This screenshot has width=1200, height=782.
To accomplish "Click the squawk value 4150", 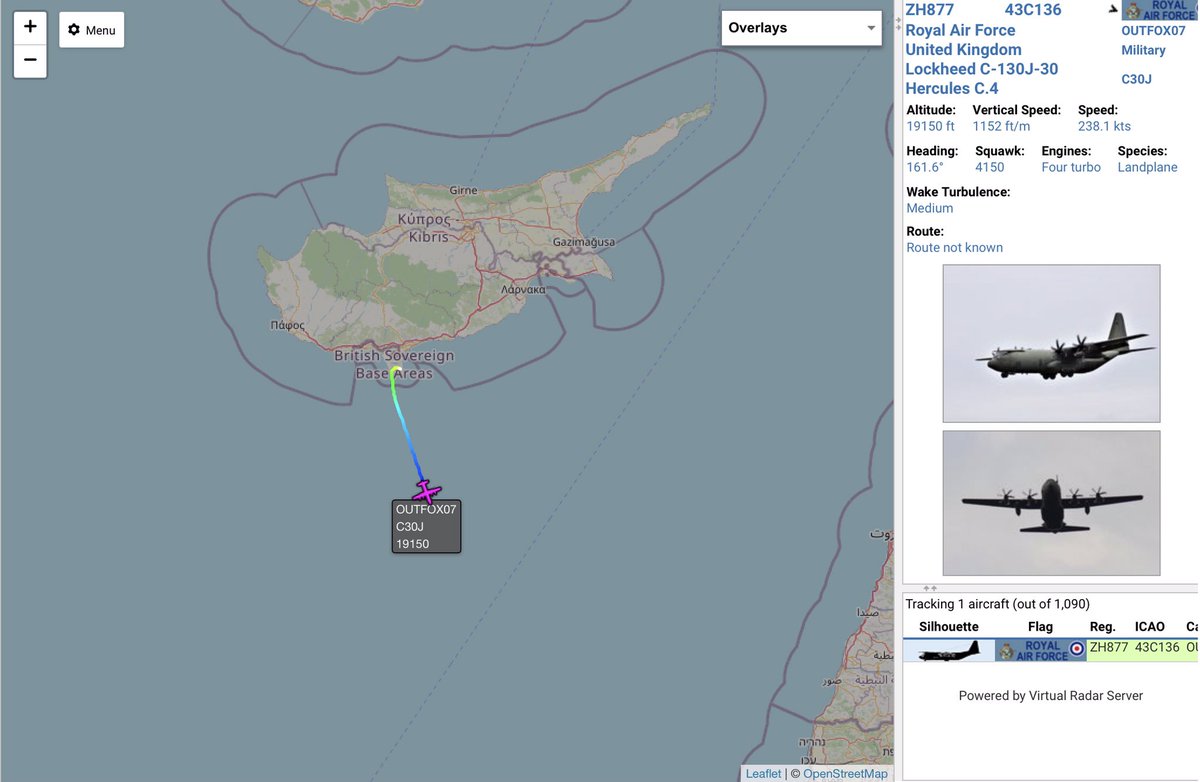I will [x=990, y=167].
